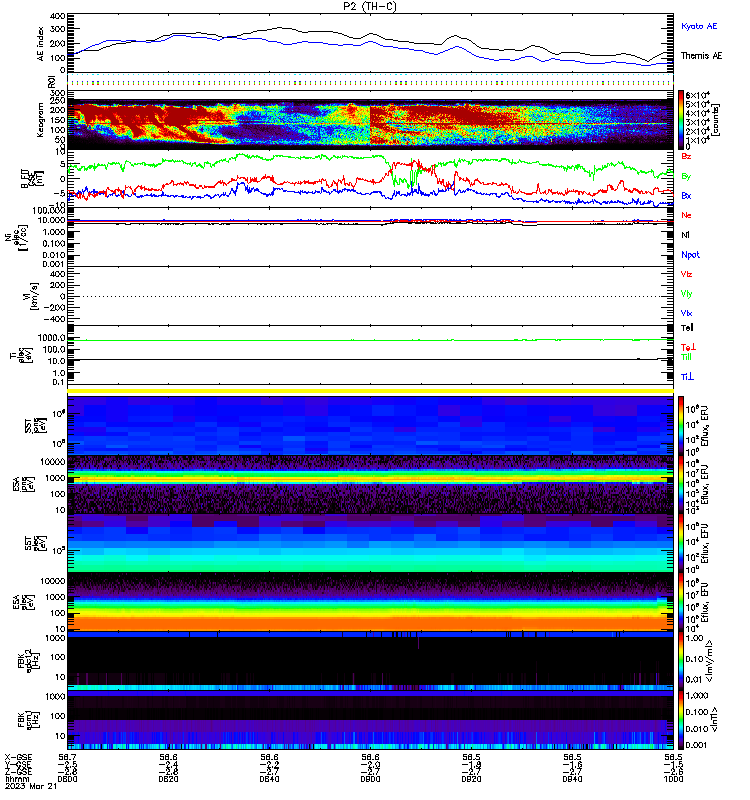The height and width of the screenshot is (800, 750).
Task: Click inside the AE index line plot
Action: 370,43
